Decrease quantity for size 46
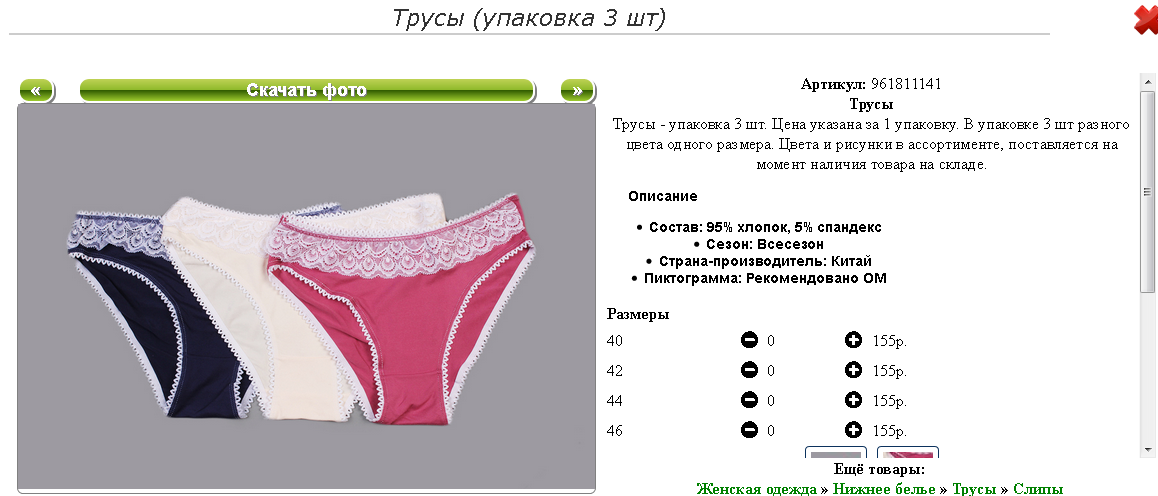 (749, 430)
